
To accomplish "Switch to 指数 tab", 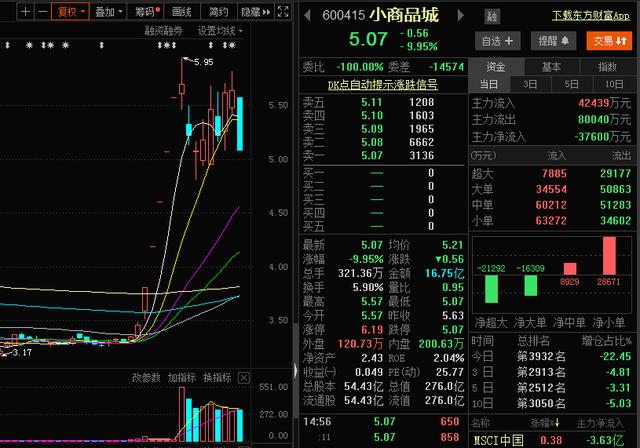I will (x=607, y=67).
